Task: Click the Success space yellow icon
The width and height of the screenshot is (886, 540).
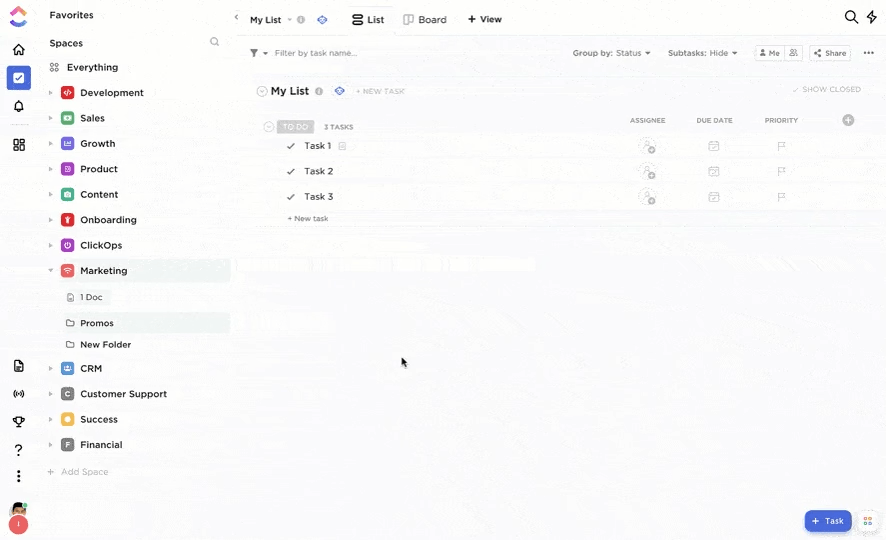Action: click(67, 419)
